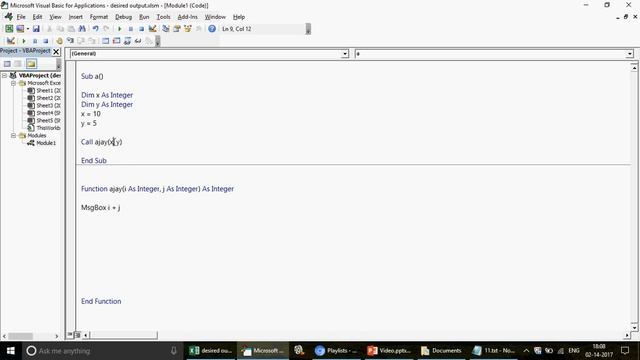The height and width of the screenshot is (360, 640).
Task: Switch to Video.pptx PowerPoint taskbar button
Action: (389, 351)
